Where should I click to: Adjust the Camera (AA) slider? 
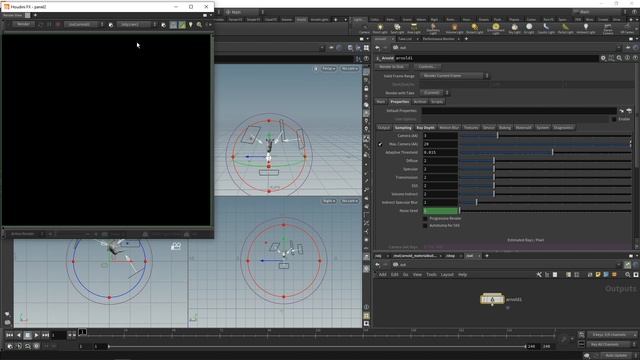545,136
